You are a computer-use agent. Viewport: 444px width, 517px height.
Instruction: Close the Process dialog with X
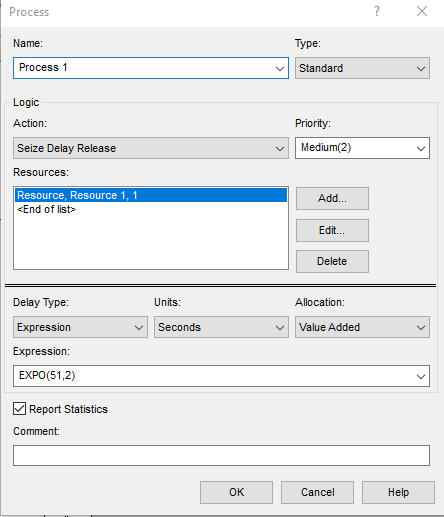click(x=422, y=12)
